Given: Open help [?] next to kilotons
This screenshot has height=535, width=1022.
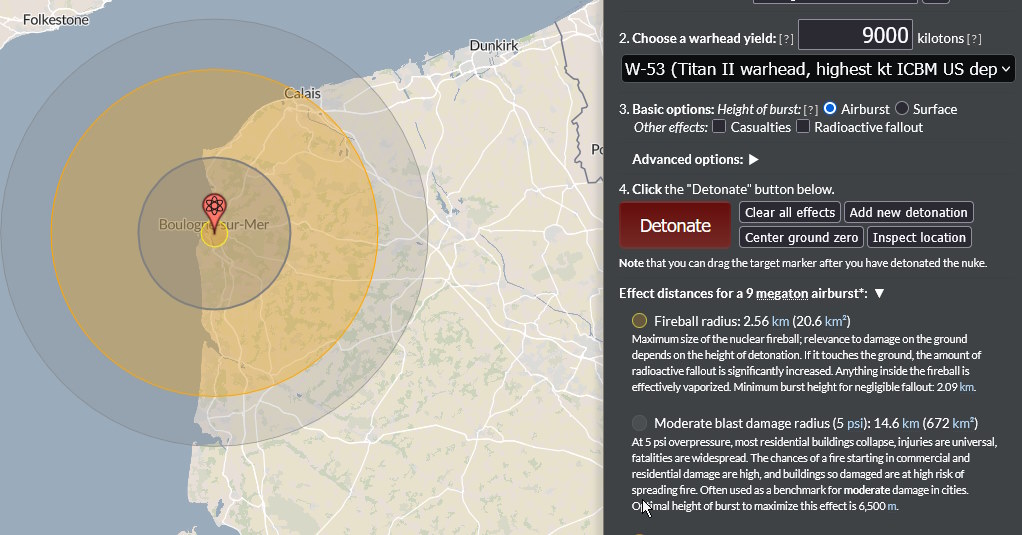Looking at the screenshot, I should pos(974,39).
